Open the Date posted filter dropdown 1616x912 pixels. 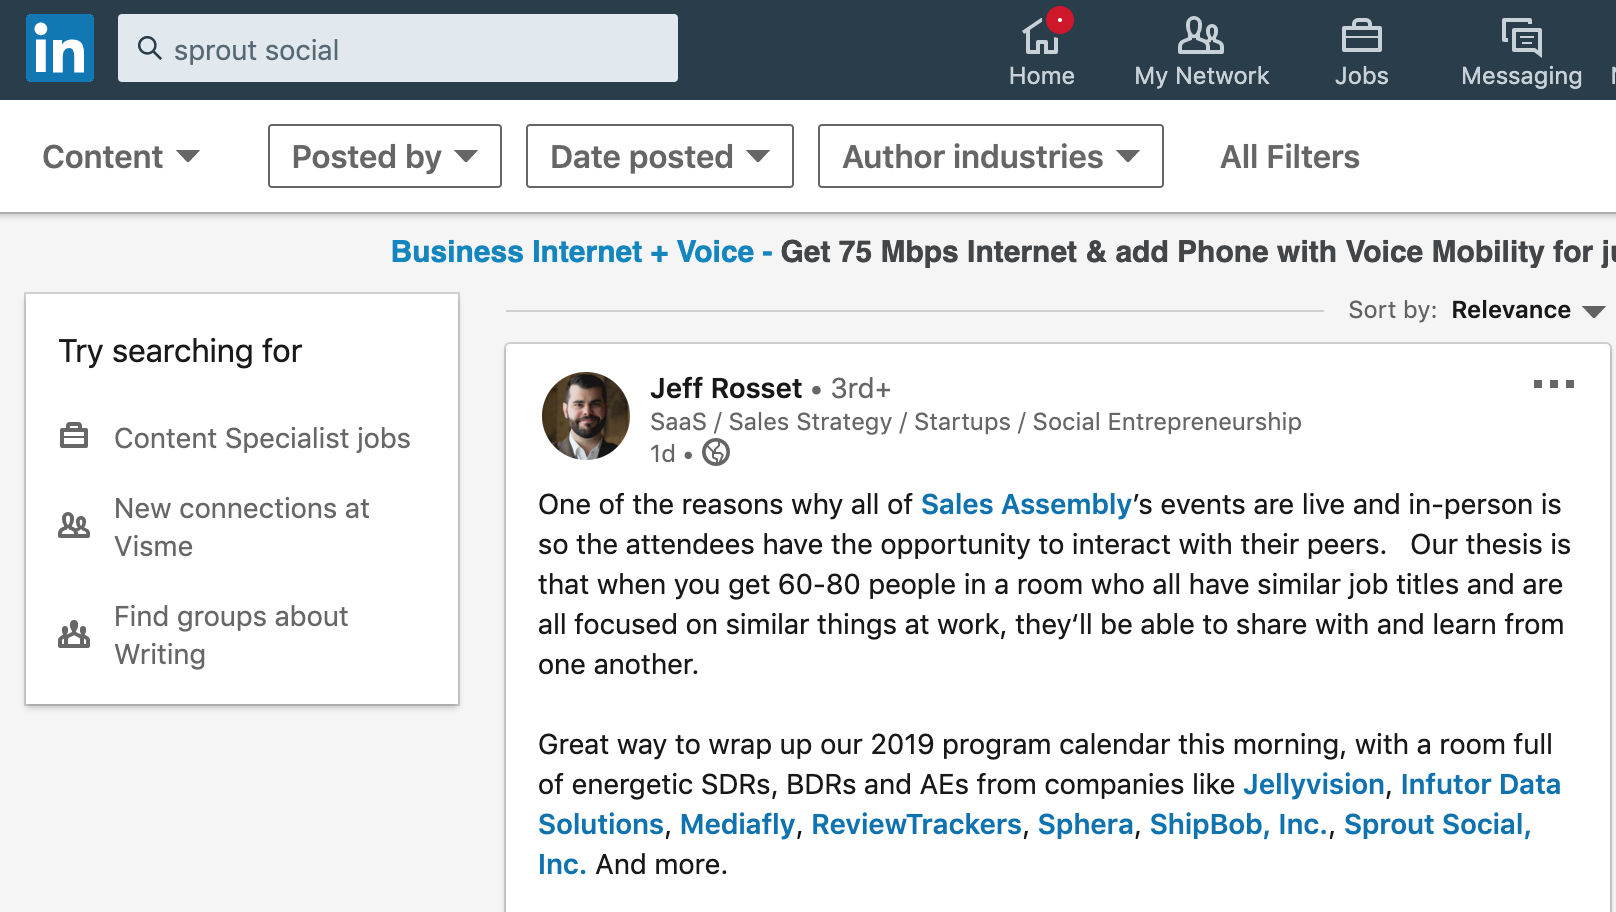(659, 157)
